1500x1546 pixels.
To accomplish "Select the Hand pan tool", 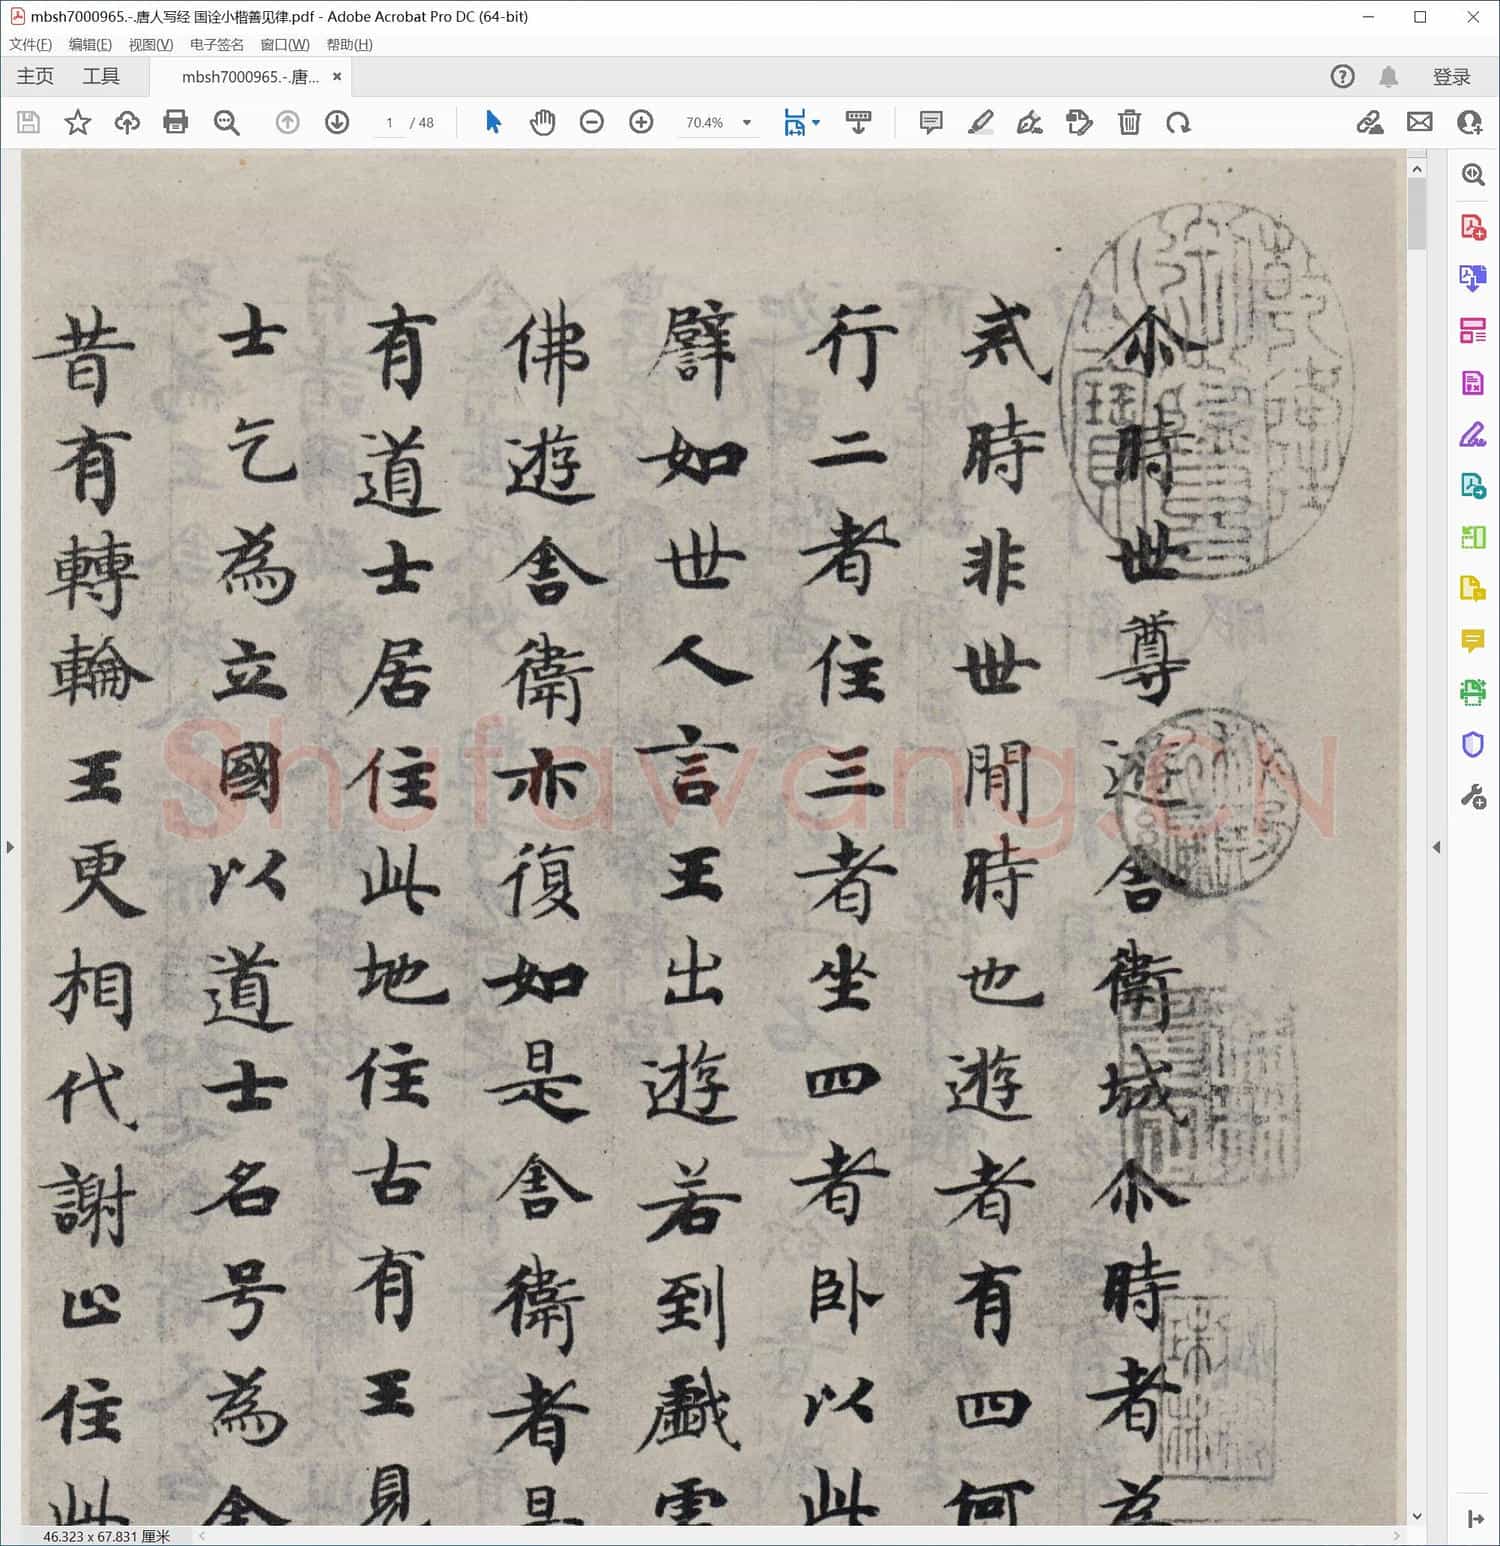I will point(542,122).
